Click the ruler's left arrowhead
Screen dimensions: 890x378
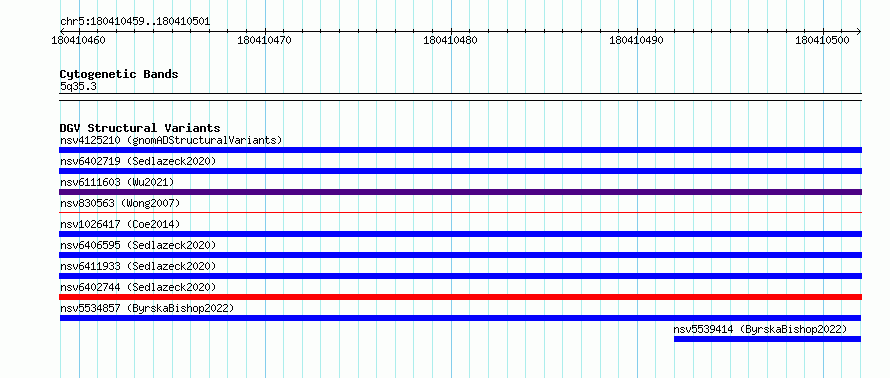pyautogui.click(x=62, y=31)
